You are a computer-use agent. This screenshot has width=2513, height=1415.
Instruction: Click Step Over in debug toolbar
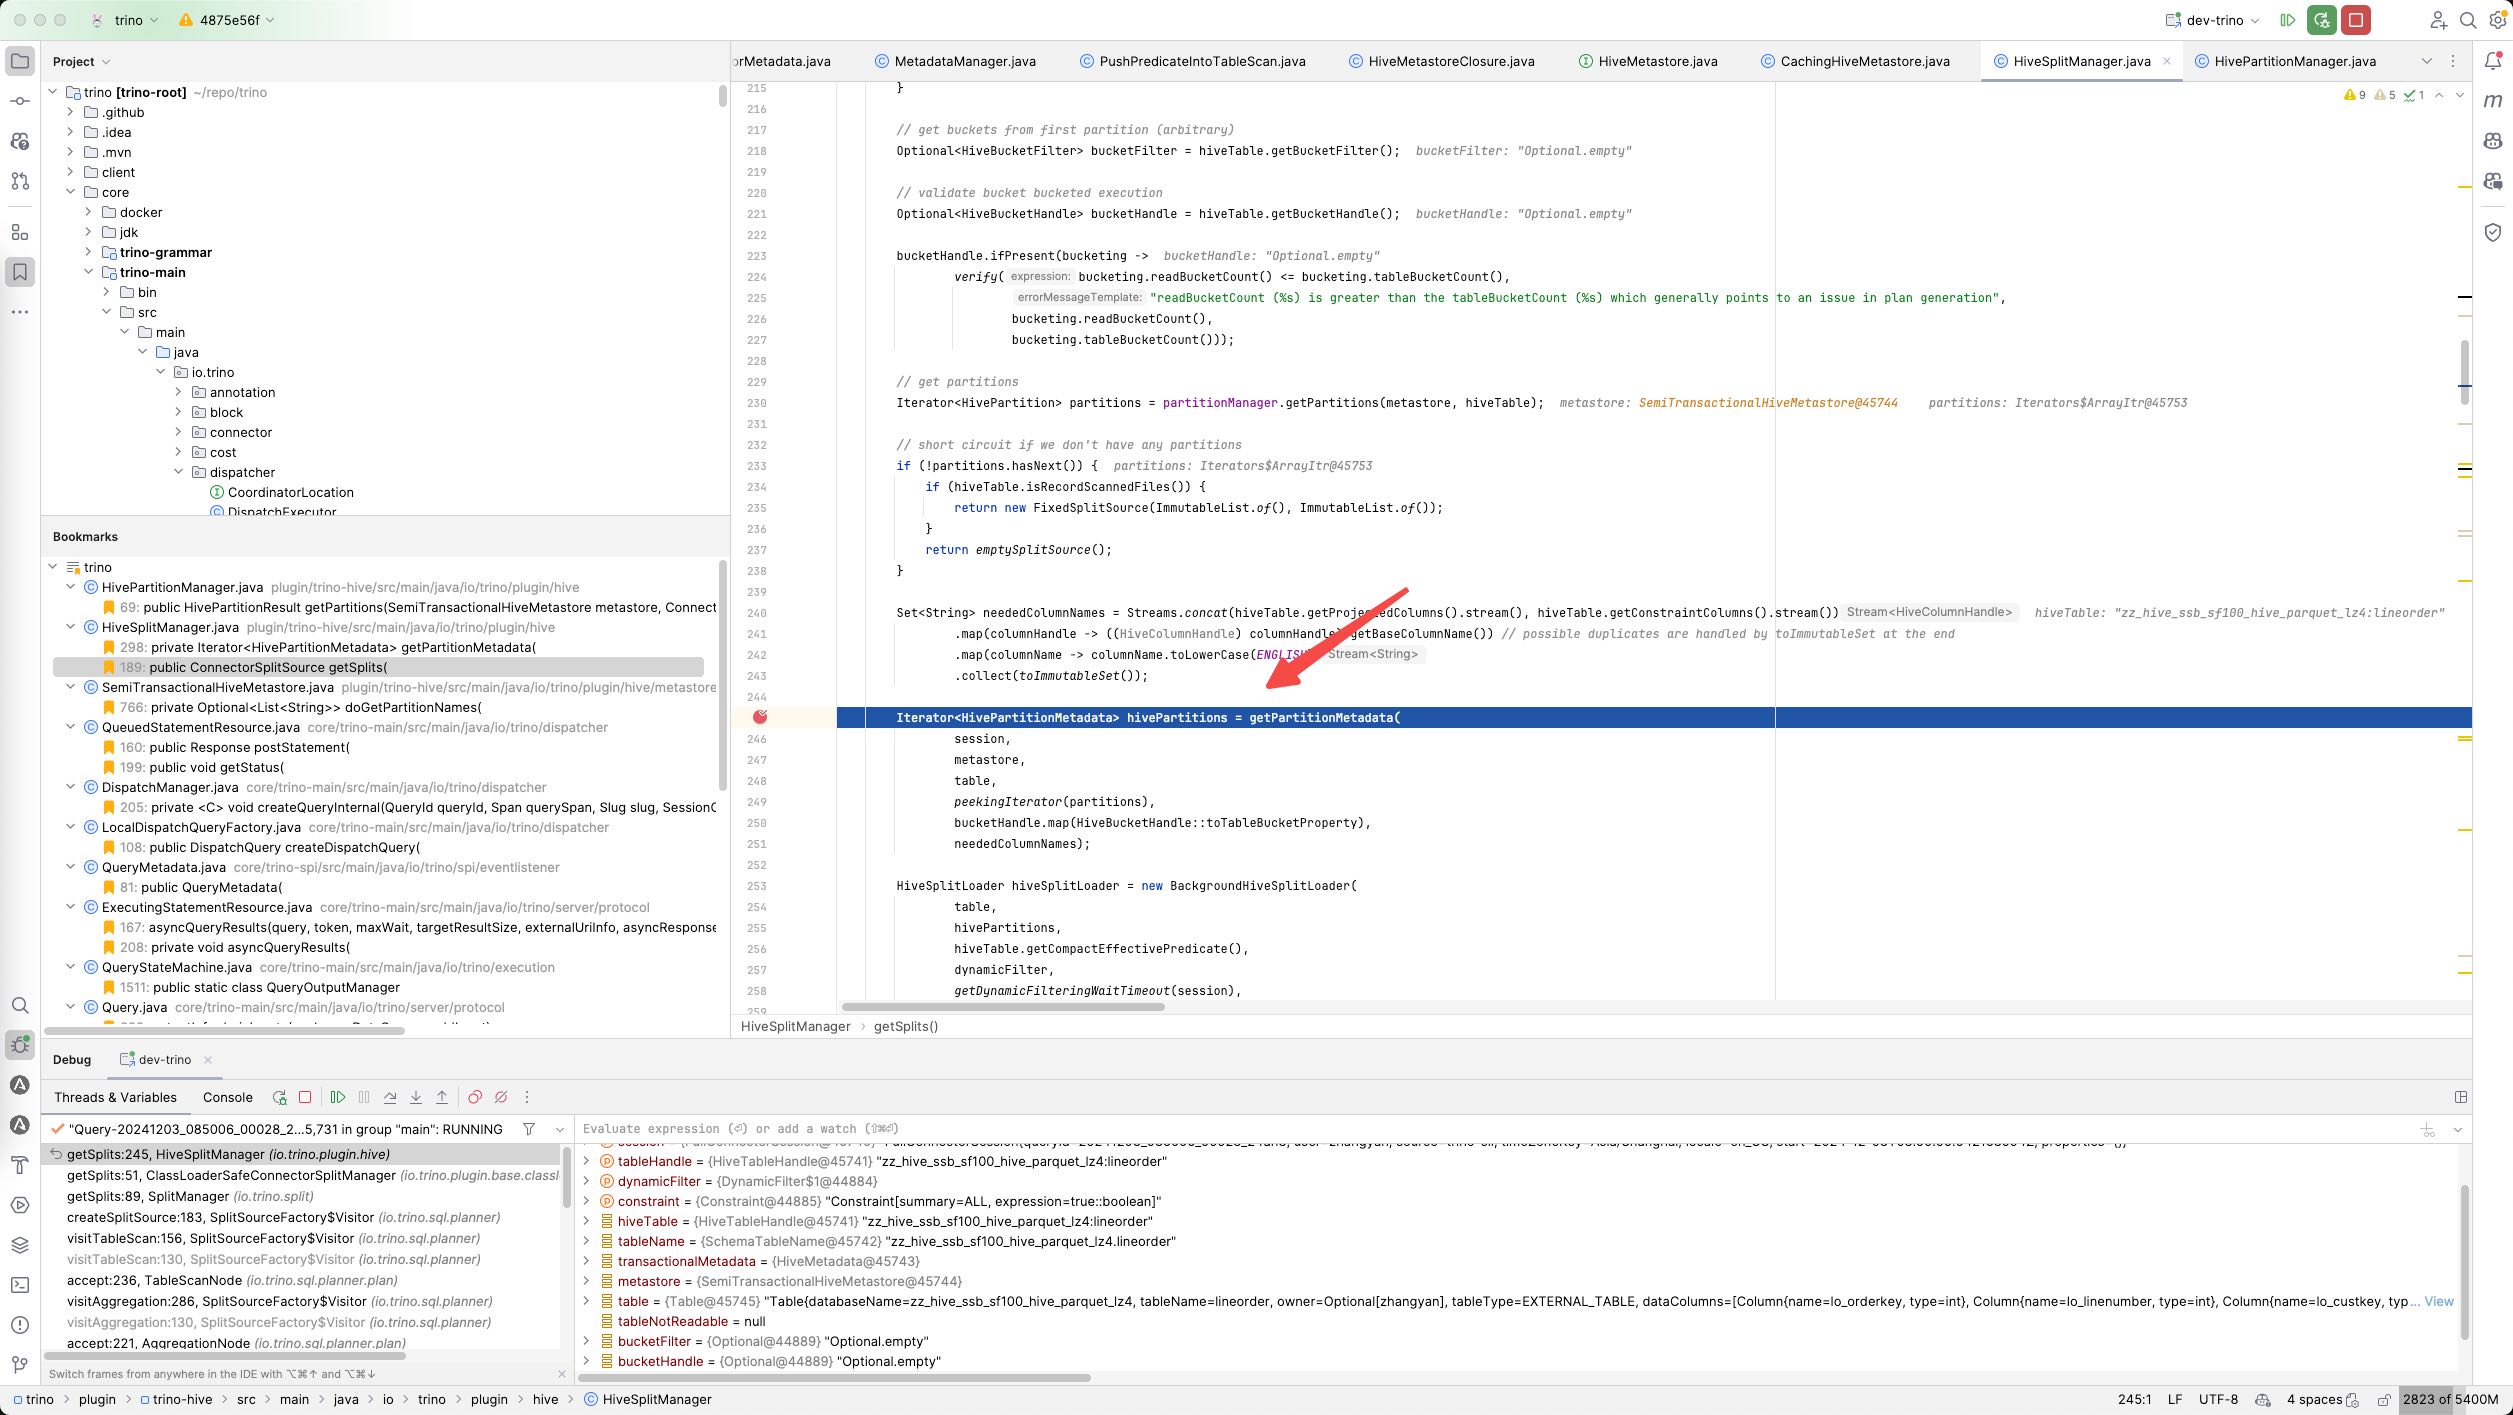point(390,1097)
